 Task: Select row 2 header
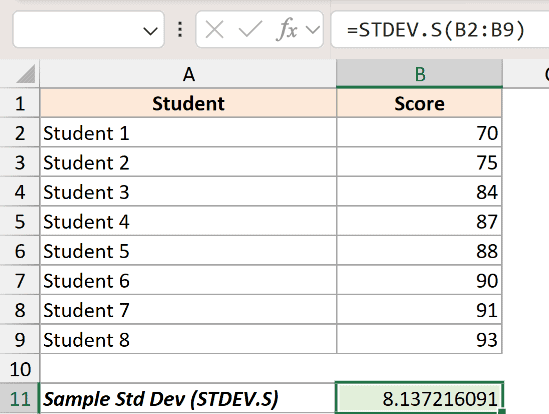click(20, 133)
